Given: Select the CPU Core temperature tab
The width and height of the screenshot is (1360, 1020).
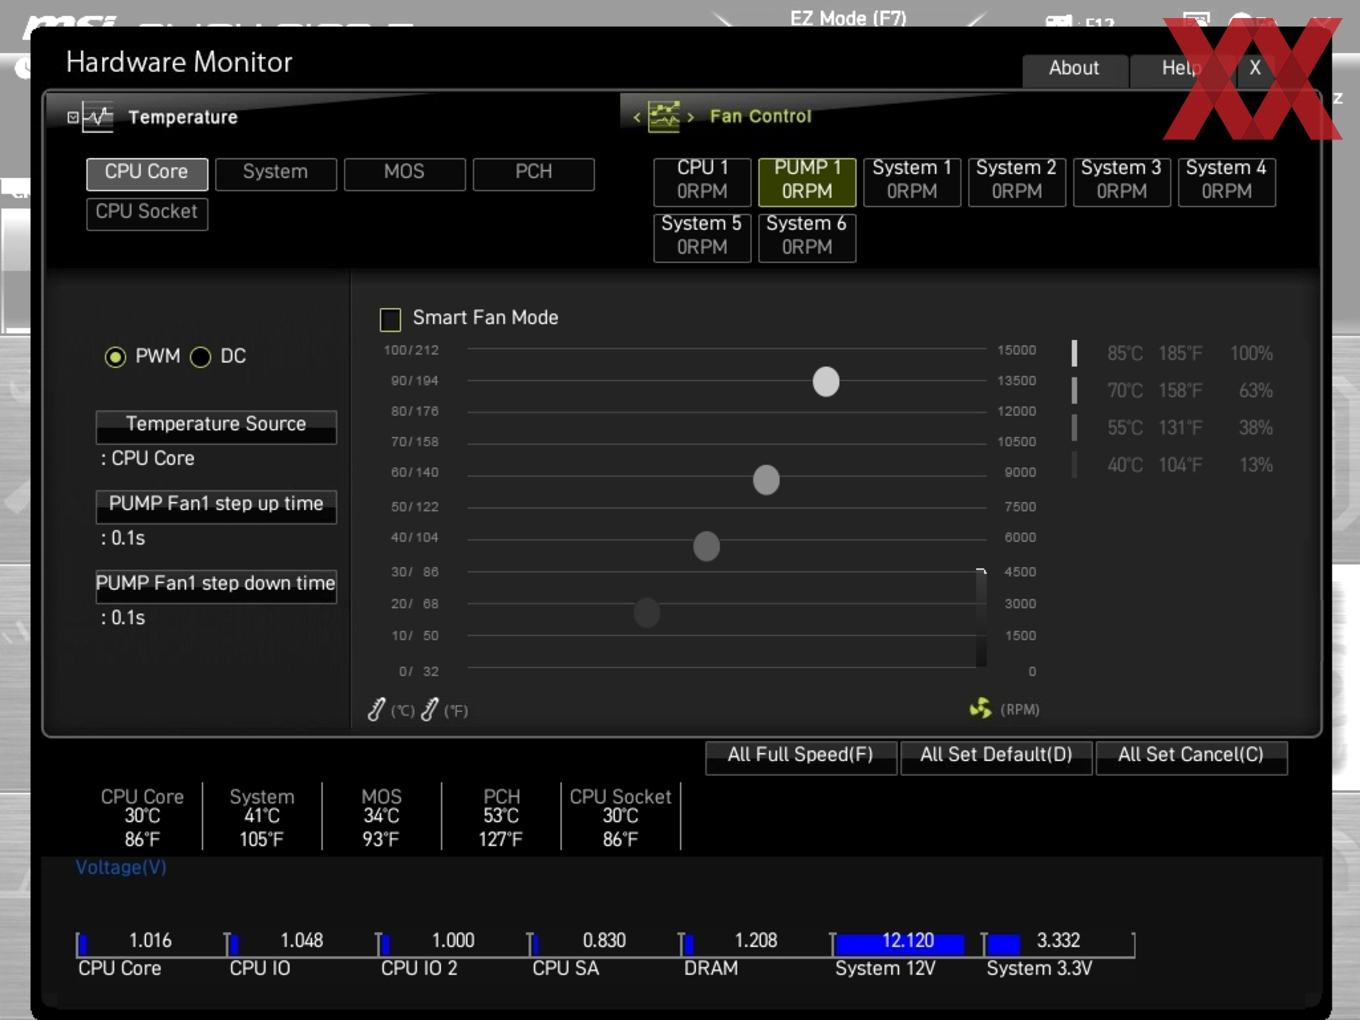Looking at the screenshot, I should 147,173.
